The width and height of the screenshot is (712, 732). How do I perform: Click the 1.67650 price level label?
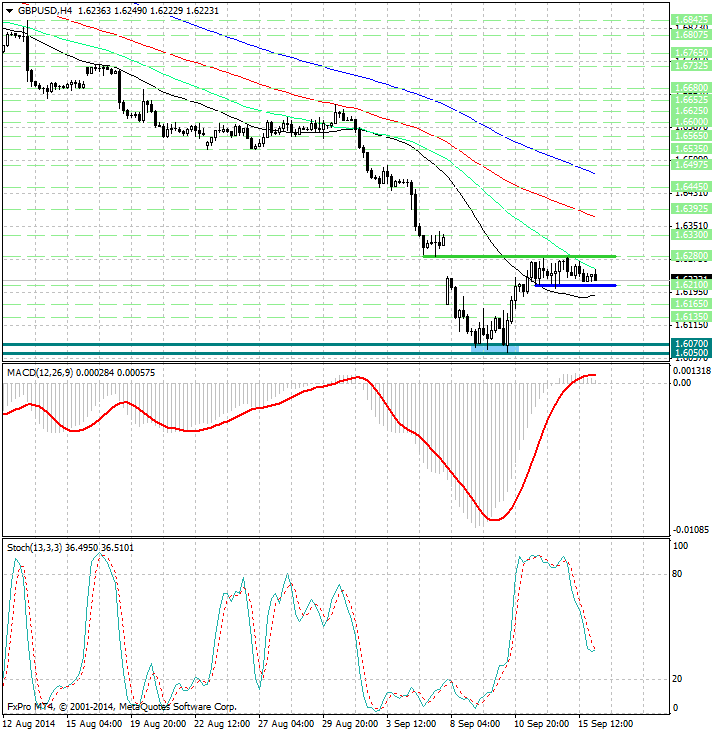coord(691,53)
